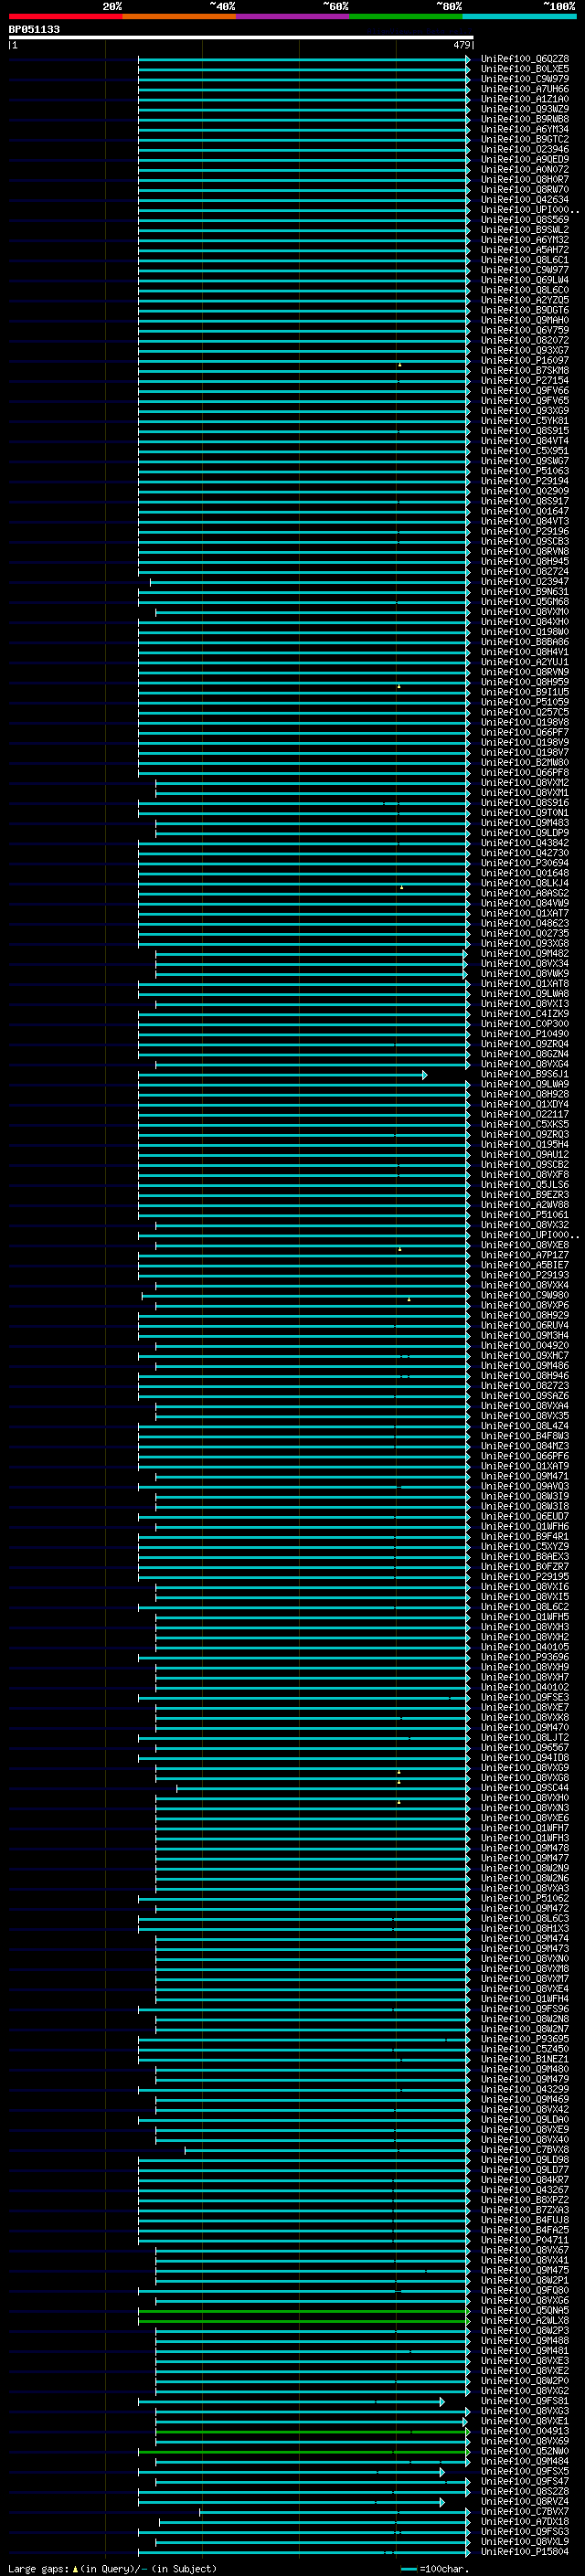Select hit label UniRef100_Q40102
The image size is (585, 2576).
525,1687
